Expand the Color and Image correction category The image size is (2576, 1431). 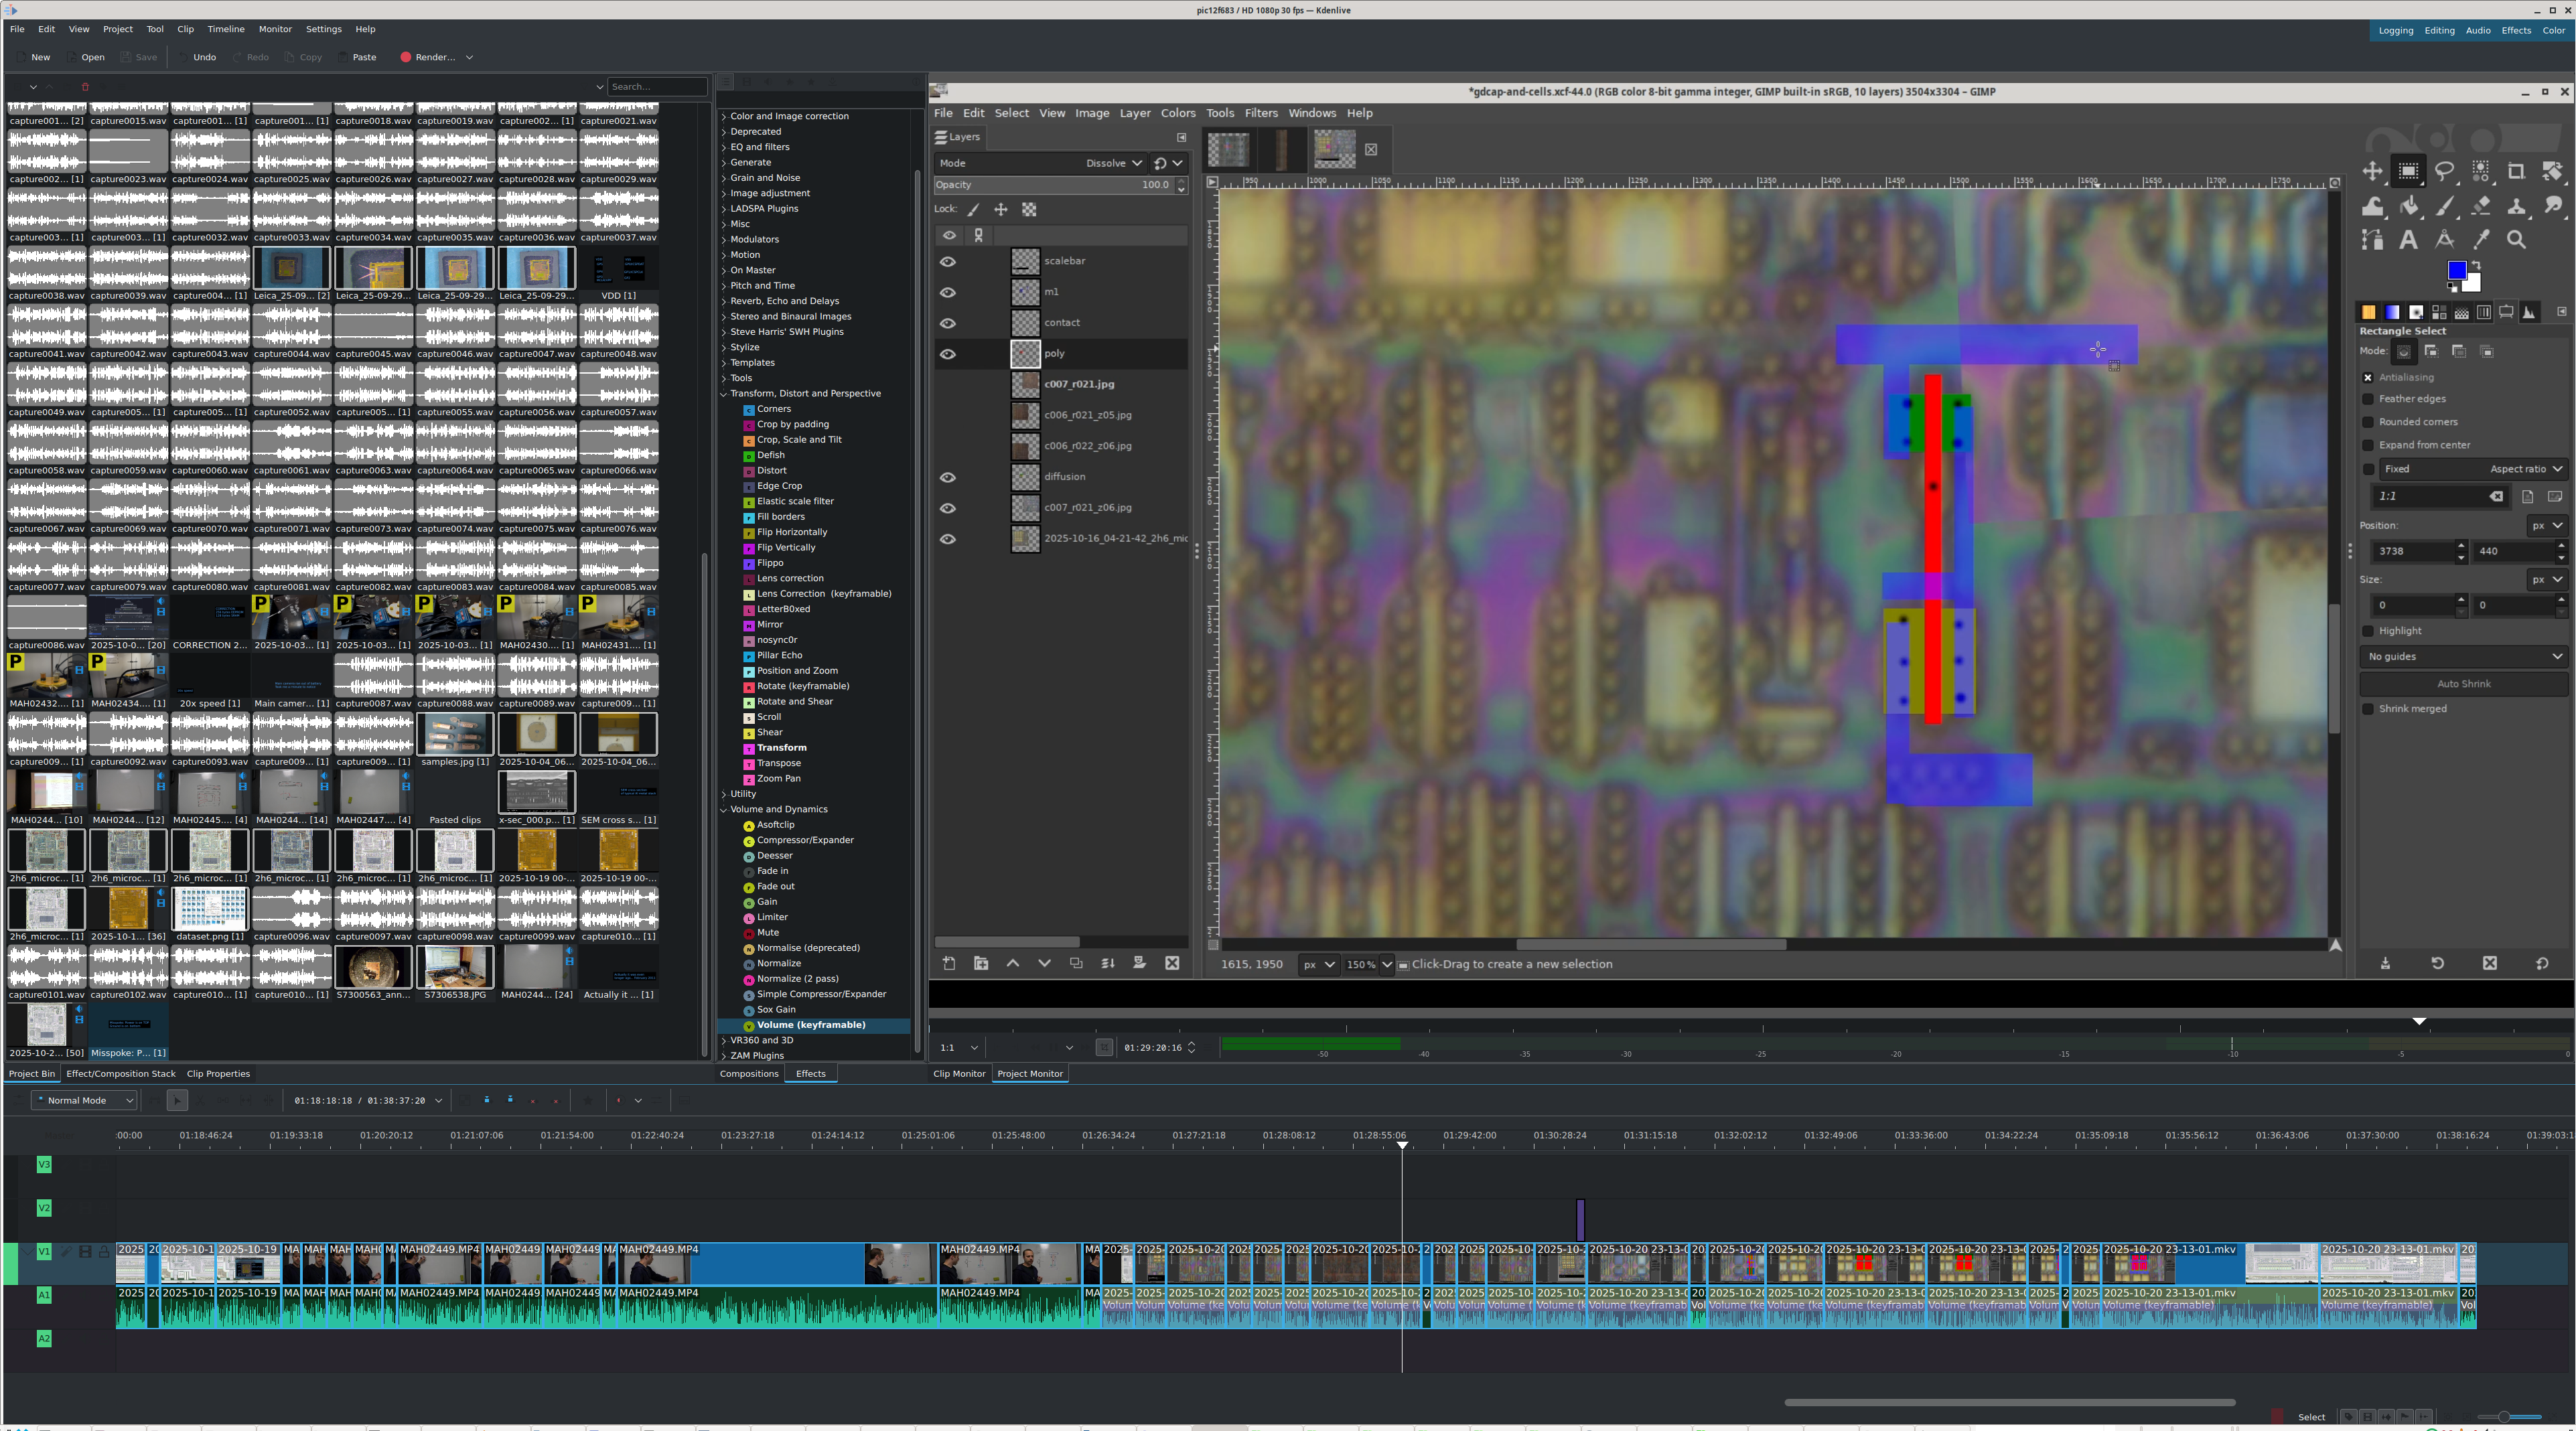point(724,116)
